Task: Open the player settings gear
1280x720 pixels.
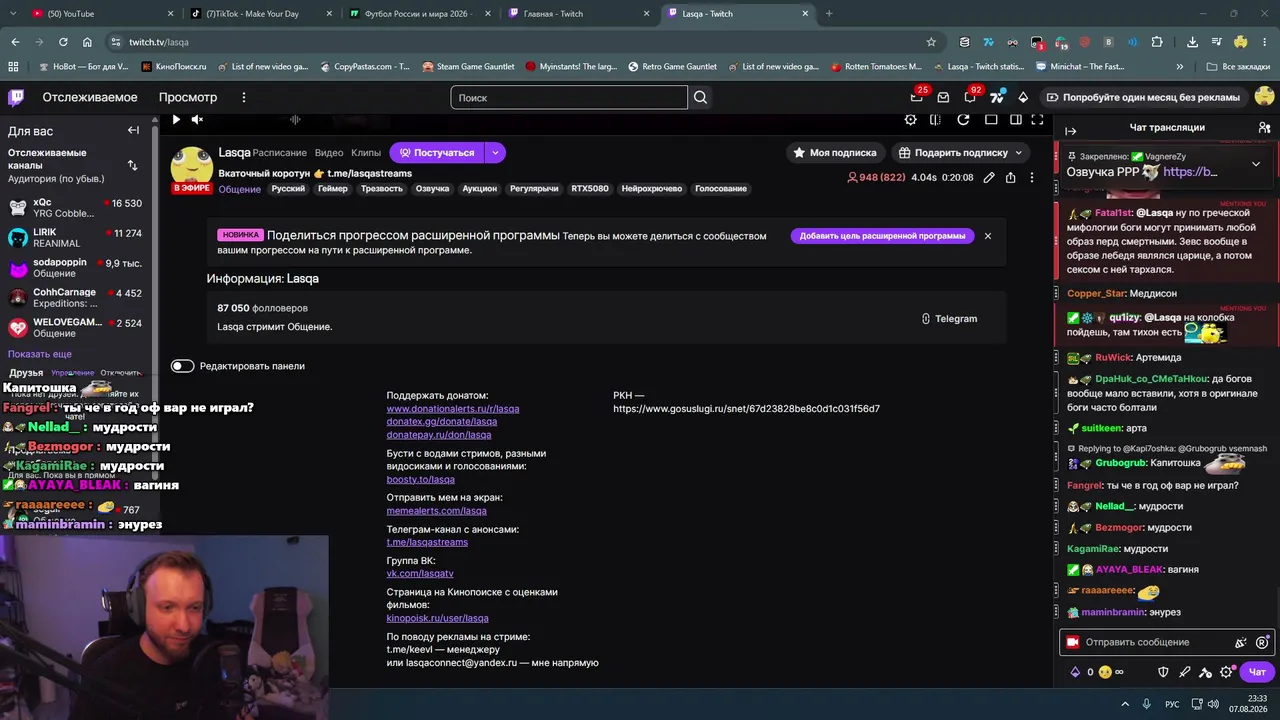Action: [910, 120]
